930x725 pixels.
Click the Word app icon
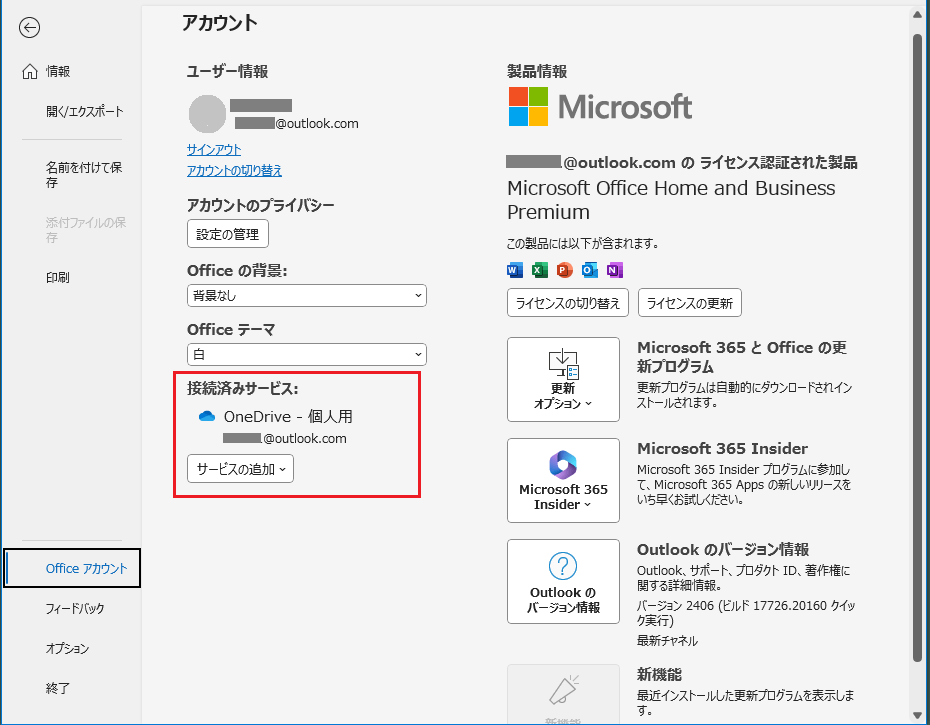515,271
